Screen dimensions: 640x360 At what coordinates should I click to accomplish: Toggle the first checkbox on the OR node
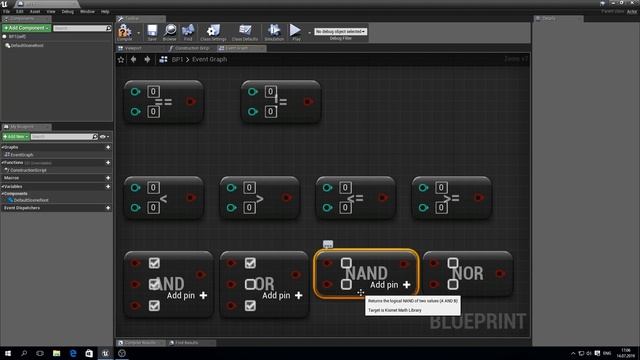pyautogui.click(x=250, y=263)
